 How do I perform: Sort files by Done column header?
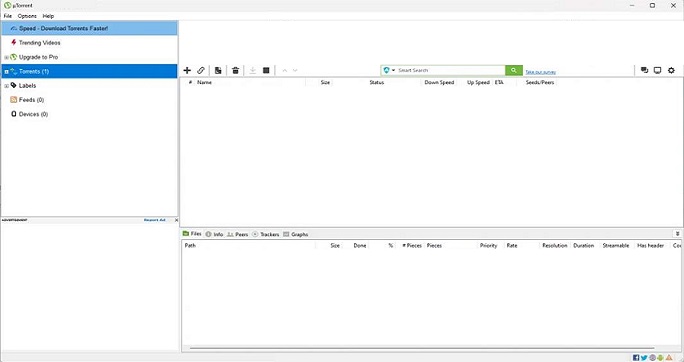[x=360, y=246]
